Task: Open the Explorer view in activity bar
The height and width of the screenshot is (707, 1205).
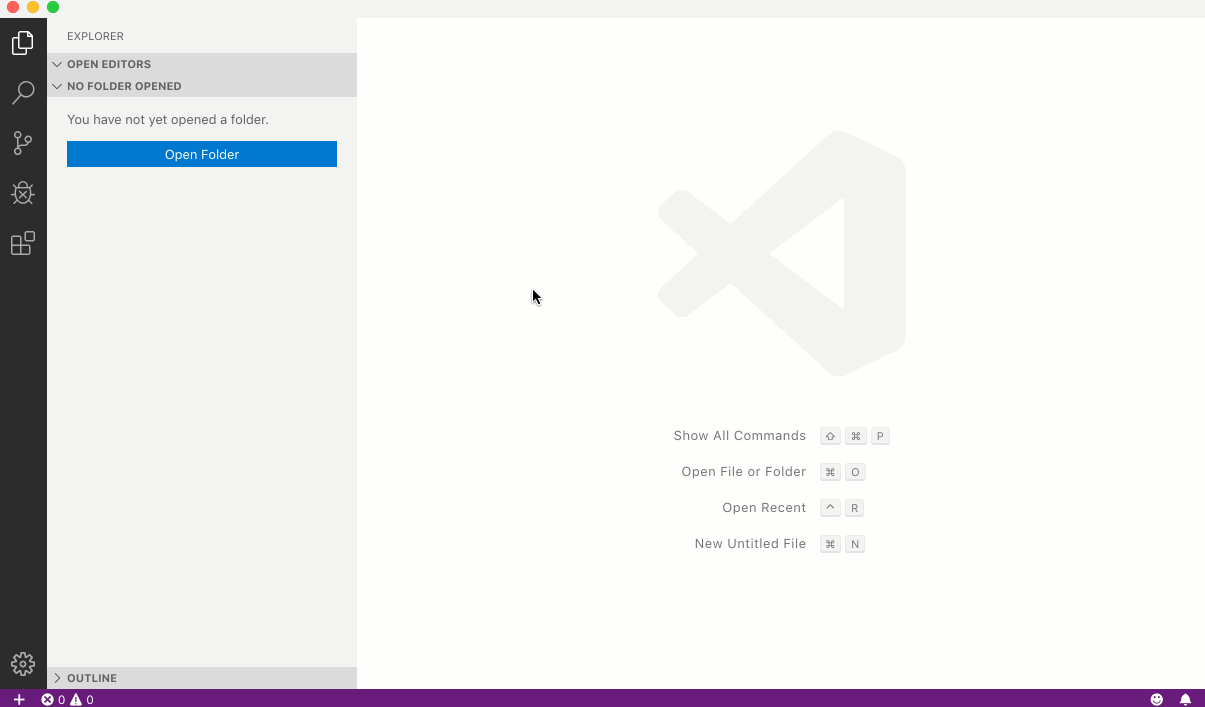Action: pyautogui.click(x=23, y=43)
